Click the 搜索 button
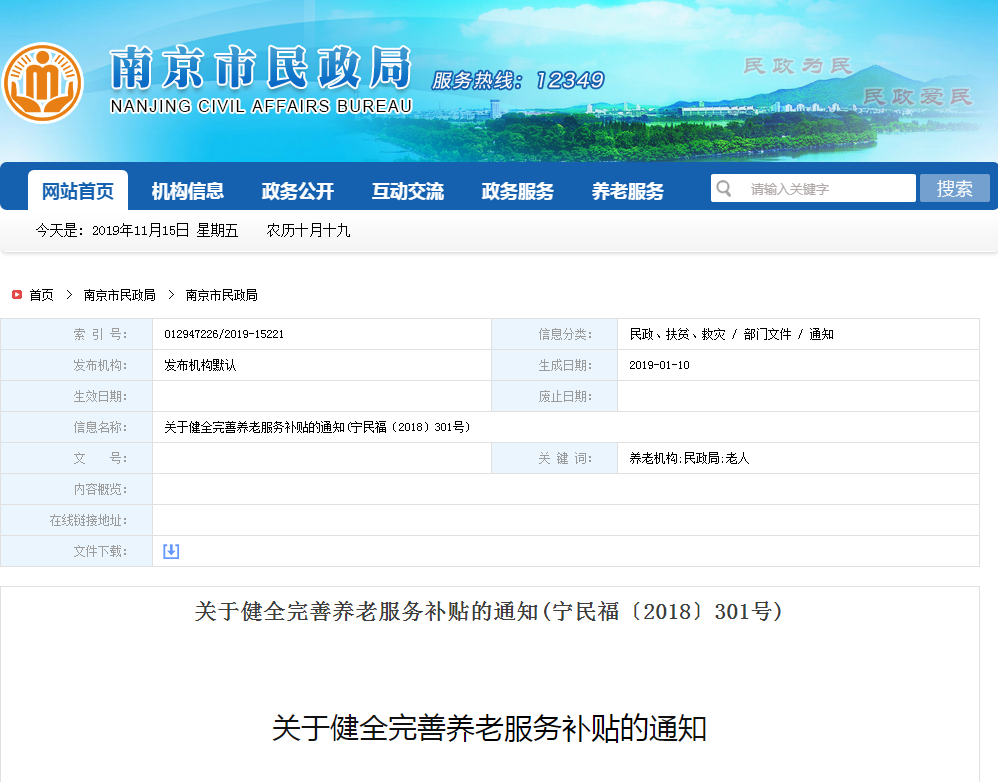The image size is (998, 782). click(955, 188)
